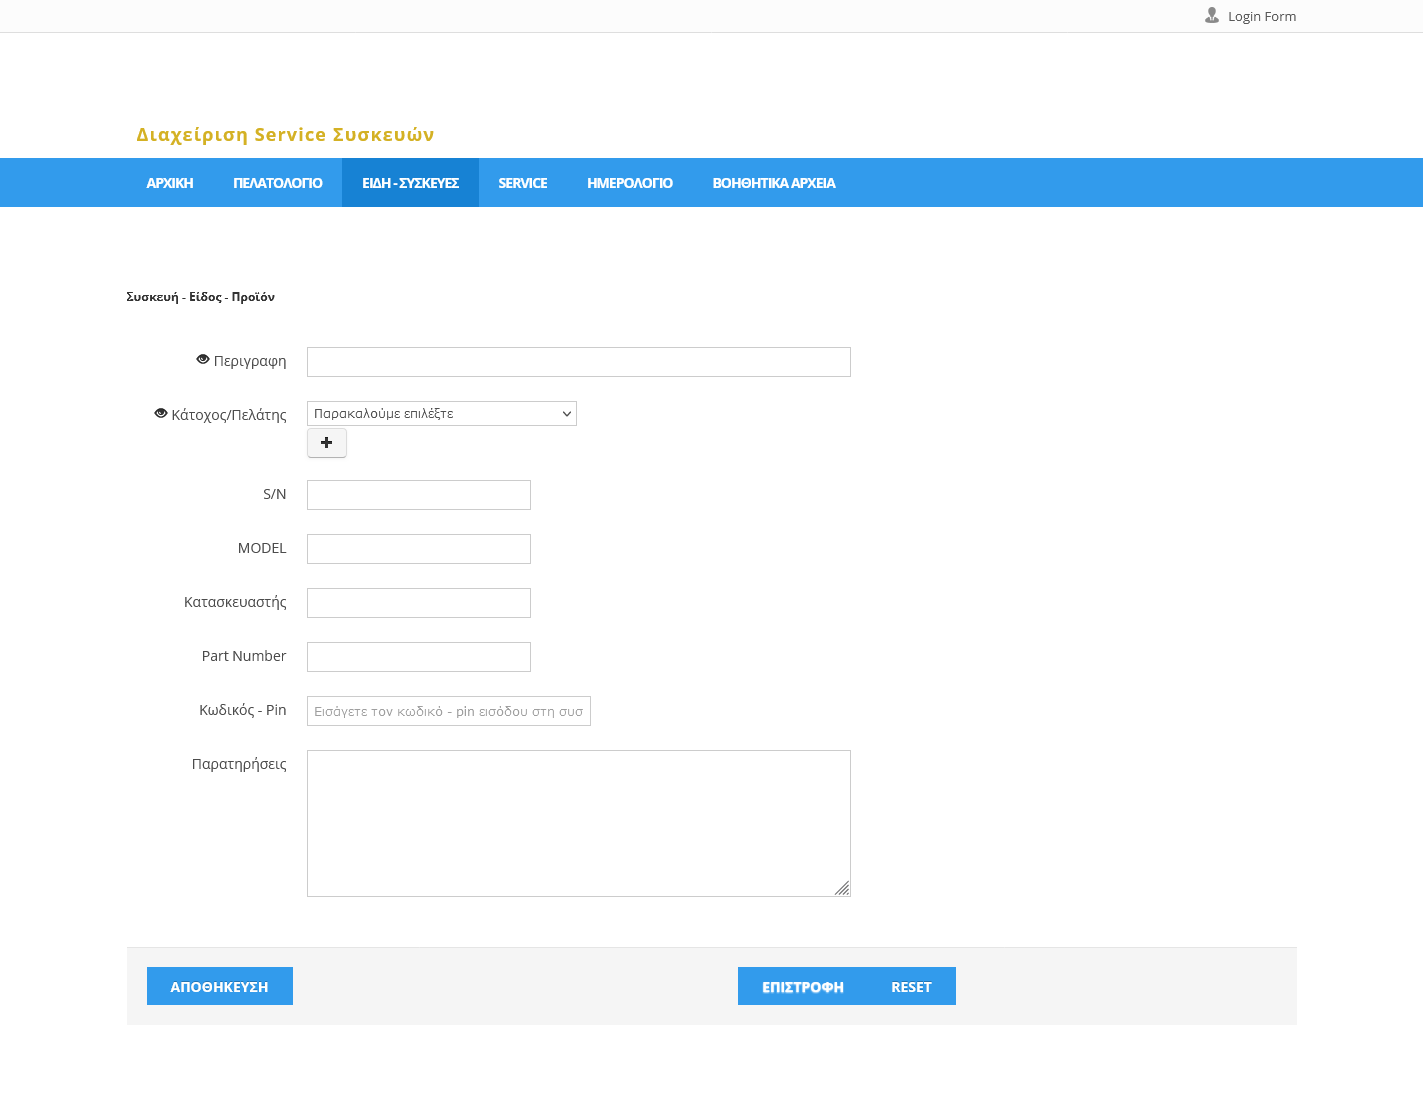The width and height of the screenshot is (1423, 1115).
Task: Focus the Περιγραφη text field
Action: [578, 362]
